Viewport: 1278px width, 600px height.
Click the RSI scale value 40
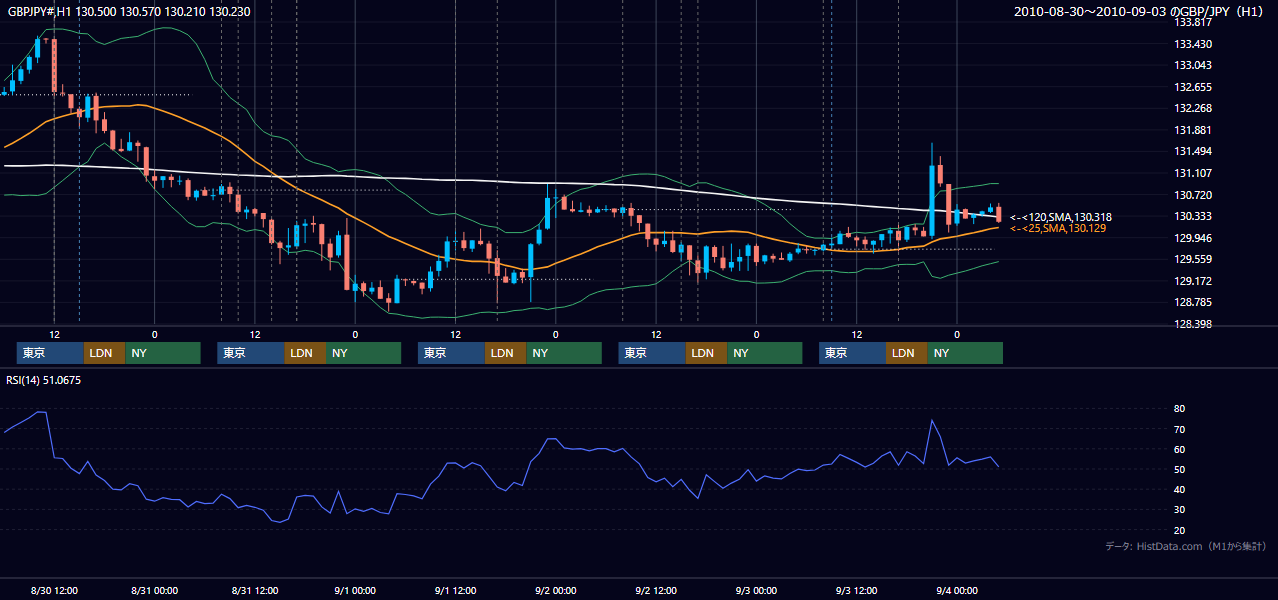coord(1180,489)
